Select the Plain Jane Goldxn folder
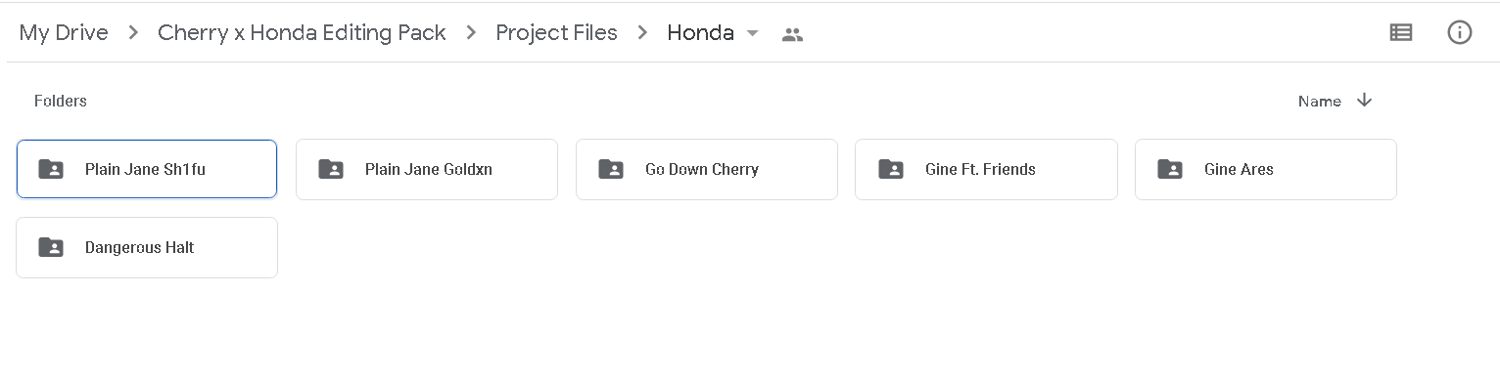This screenshot has height=379, width=1500. click(x=427, y=169)
